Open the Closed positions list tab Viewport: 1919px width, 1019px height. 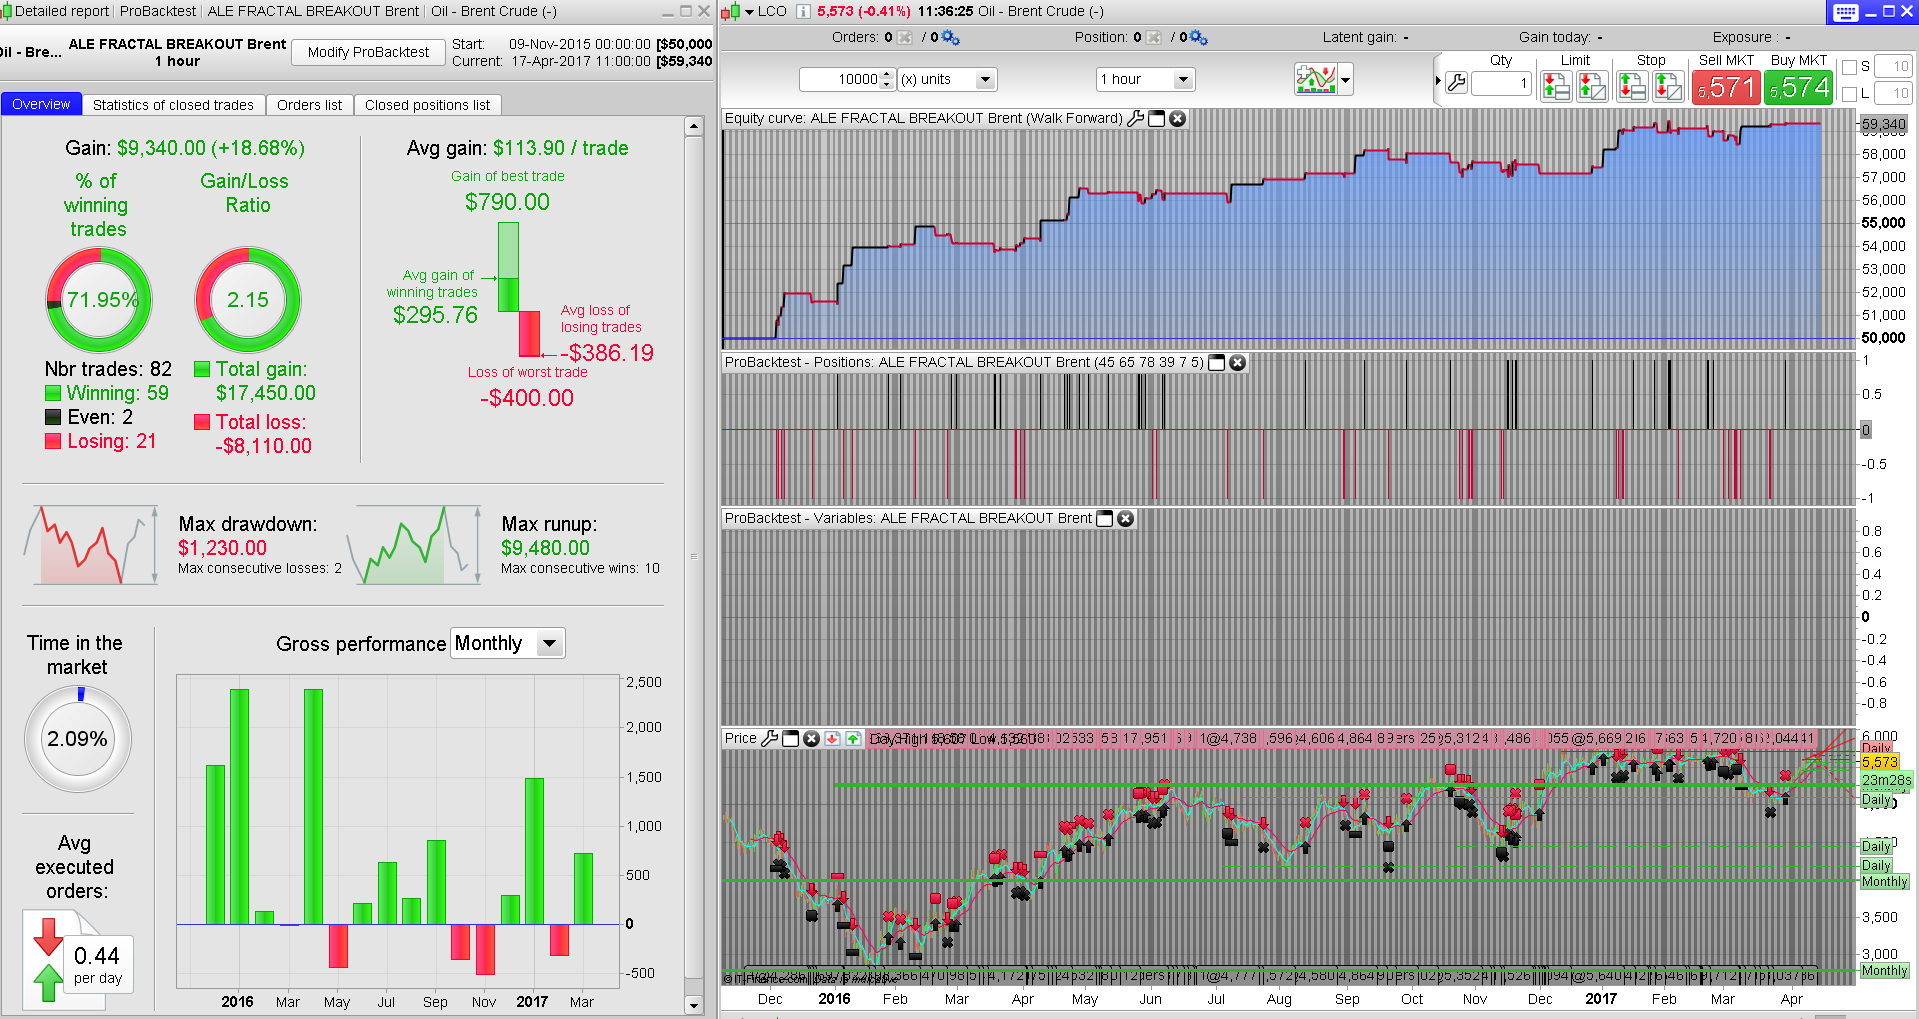(x=427, y=105)
